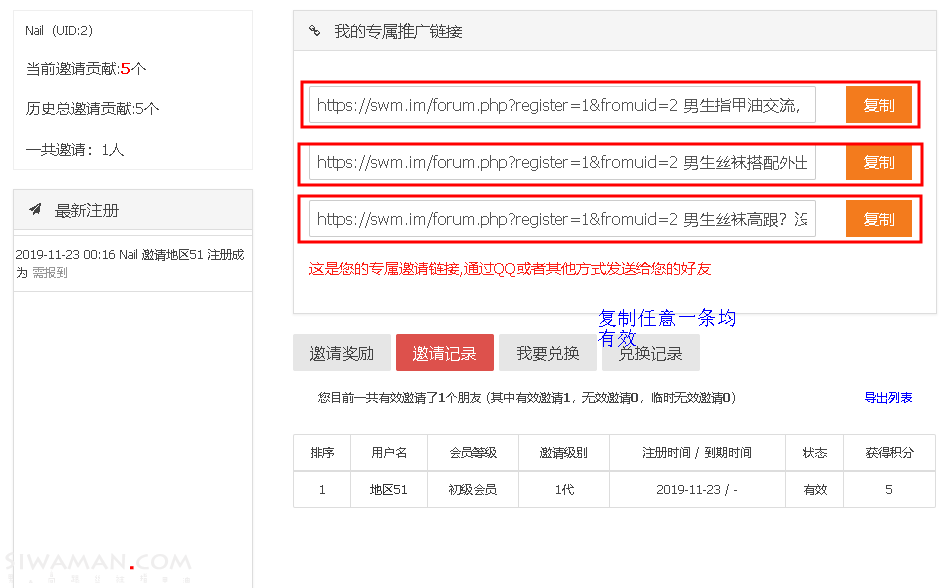Copy the 男生丝袜高跟 invite link
The width and height of the screenshot is (945, 588).
pos(878,219)
